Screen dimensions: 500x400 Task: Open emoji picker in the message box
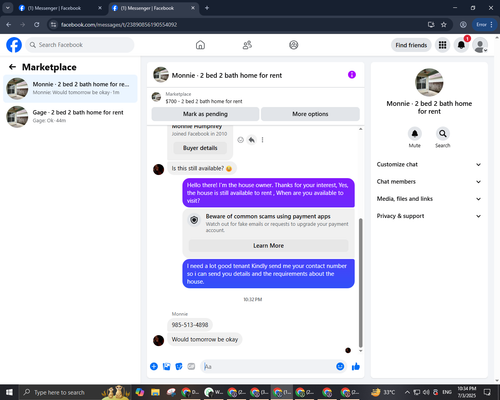[340, 366]
